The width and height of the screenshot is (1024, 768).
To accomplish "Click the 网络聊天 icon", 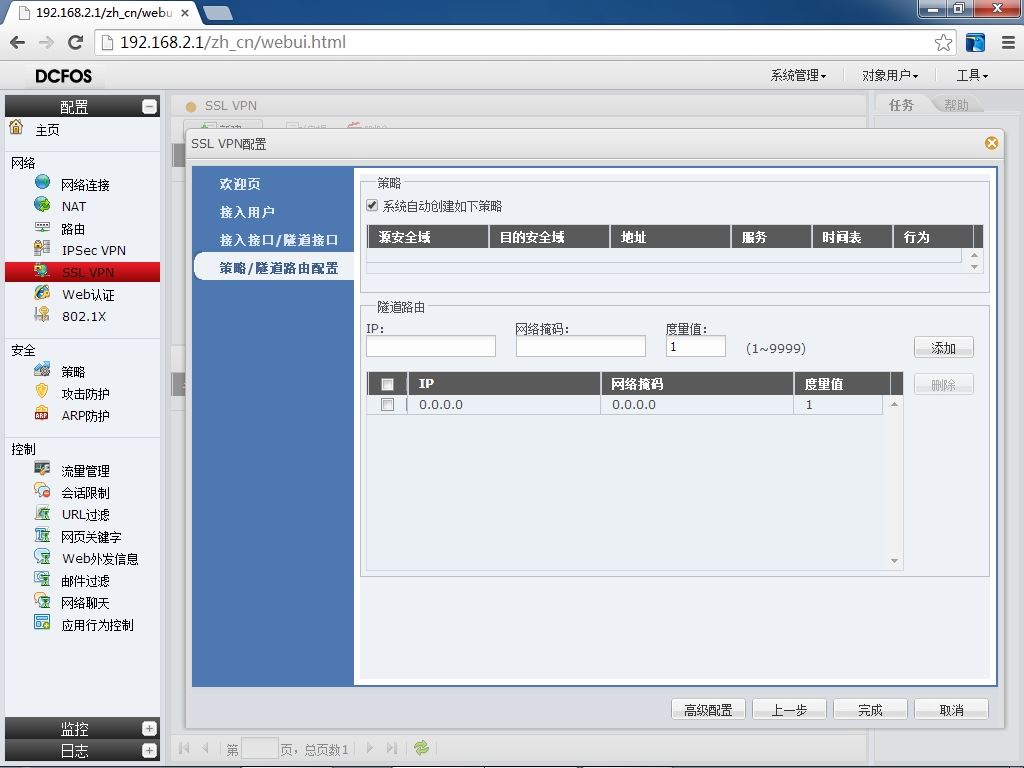I will click(42, 601).
